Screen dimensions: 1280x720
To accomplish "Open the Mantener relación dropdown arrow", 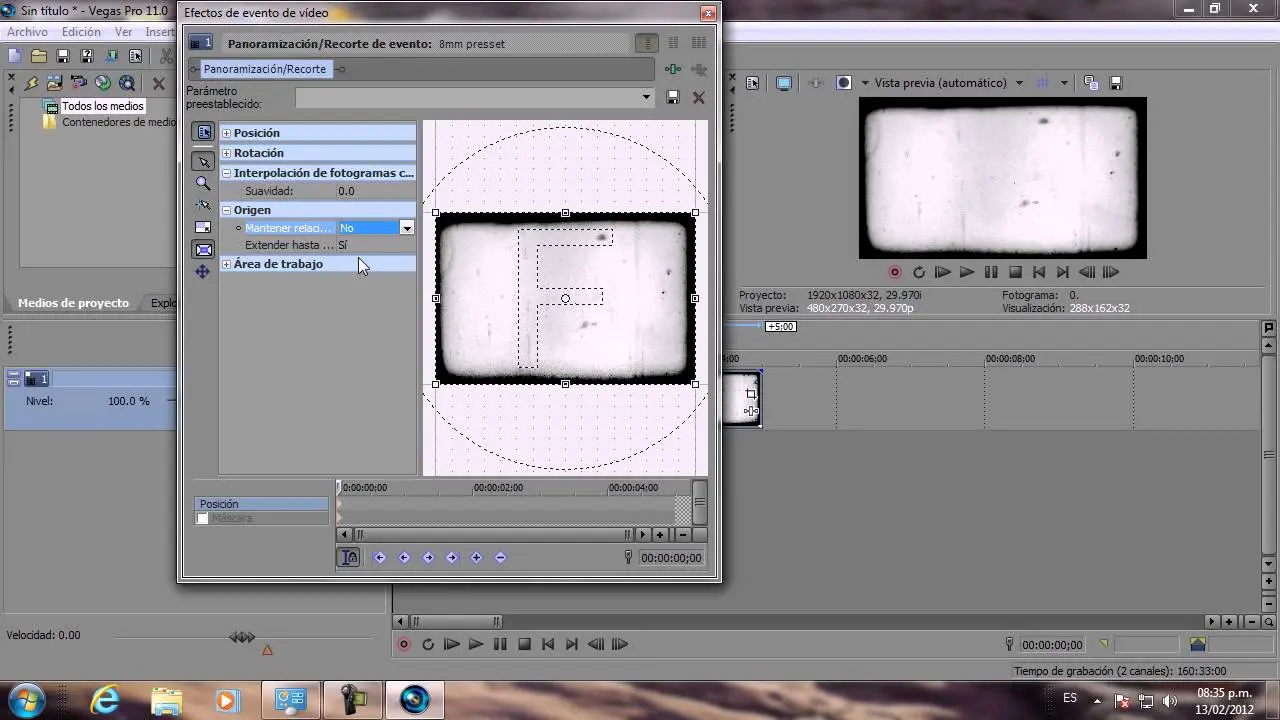I will [x=407, y=228].
